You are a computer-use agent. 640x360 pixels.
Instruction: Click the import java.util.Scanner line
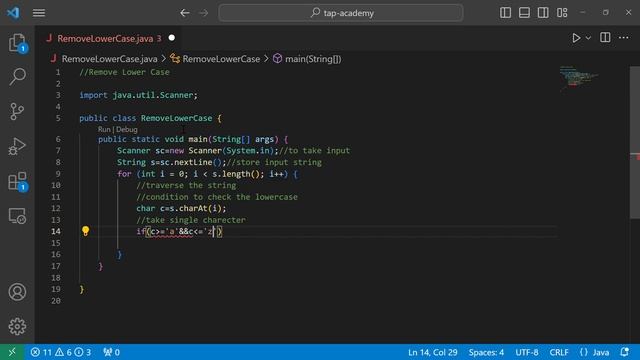point(138,95)
